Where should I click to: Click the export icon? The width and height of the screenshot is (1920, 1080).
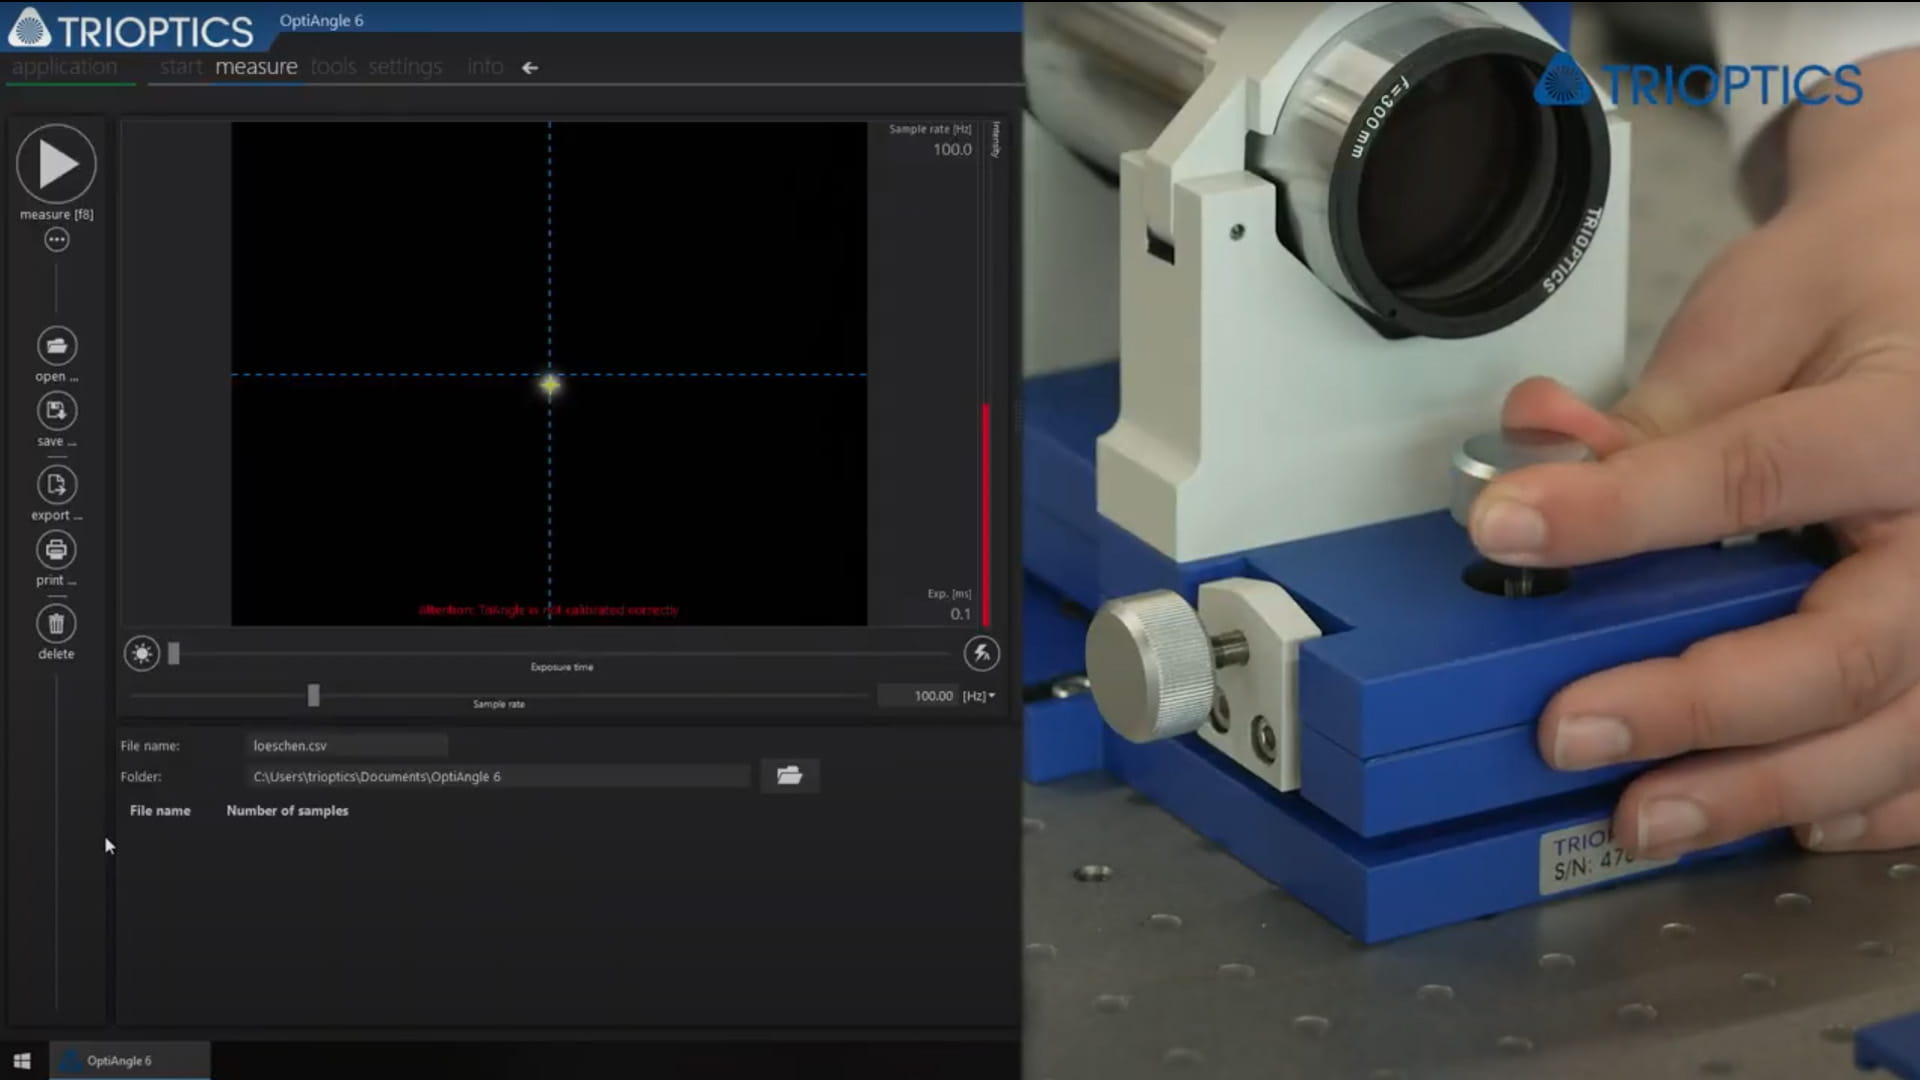coord(56,485)
